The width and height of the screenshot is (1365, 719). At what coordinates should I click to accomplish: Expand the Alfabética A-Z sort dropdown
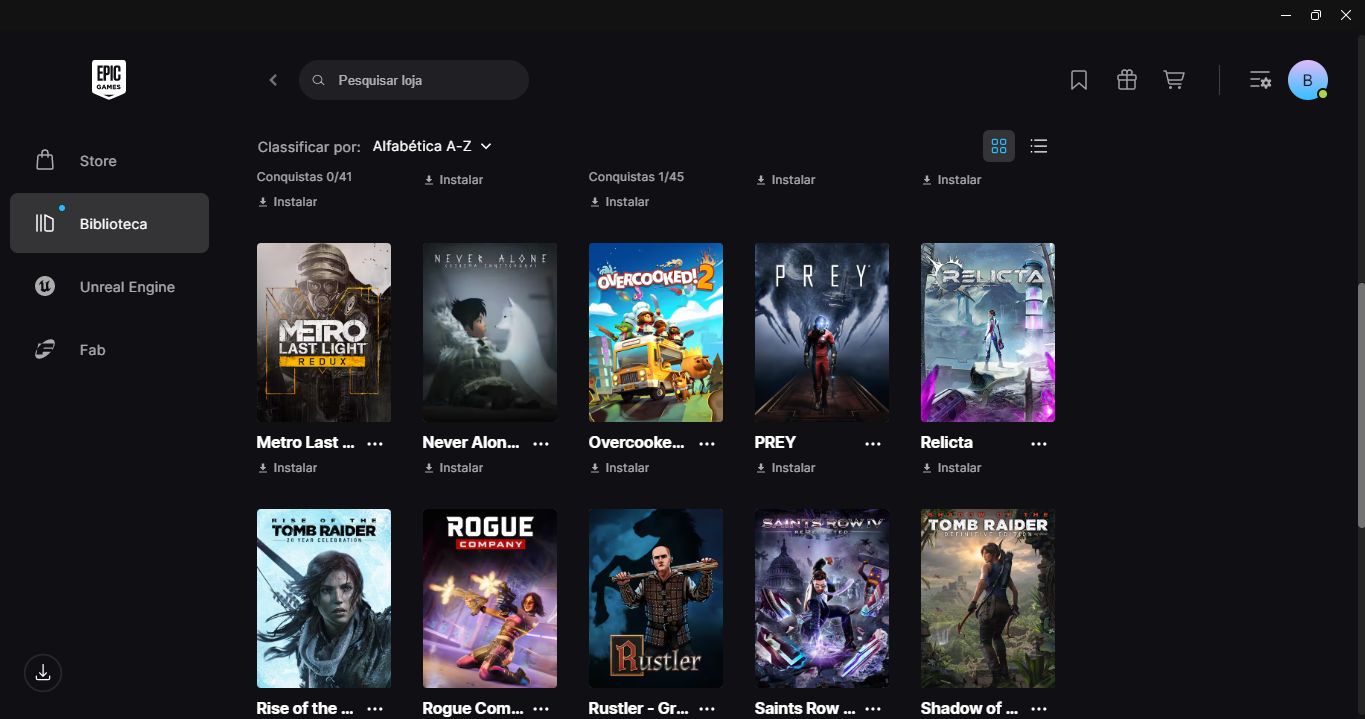(432, 146)
